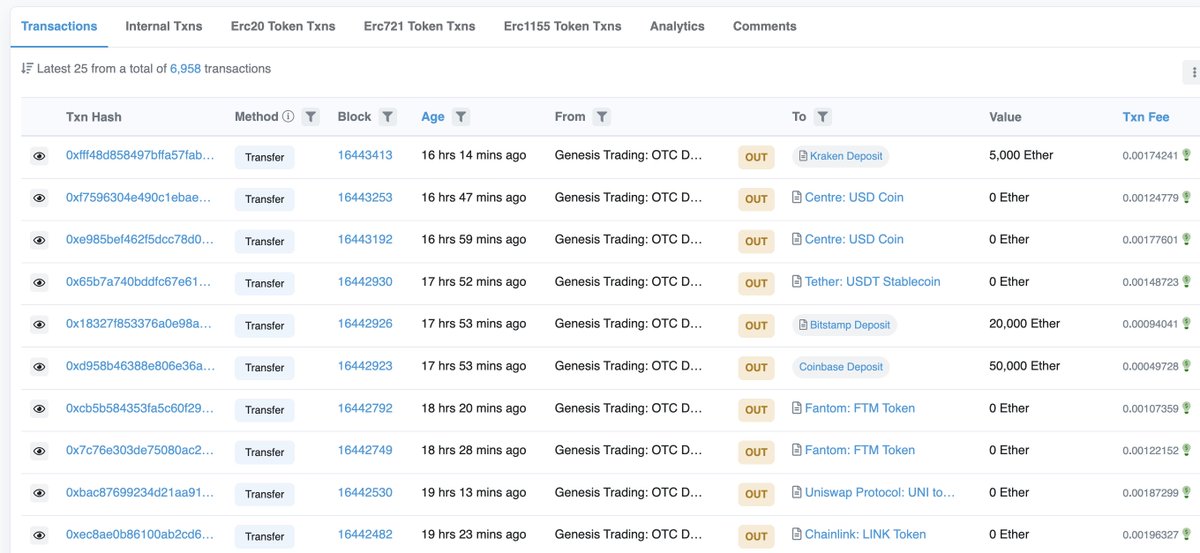The width and height of the screenshot is (1200, 553).
Task: Click Transfer method badge in block 16443413 row
Action: point(265,157)
